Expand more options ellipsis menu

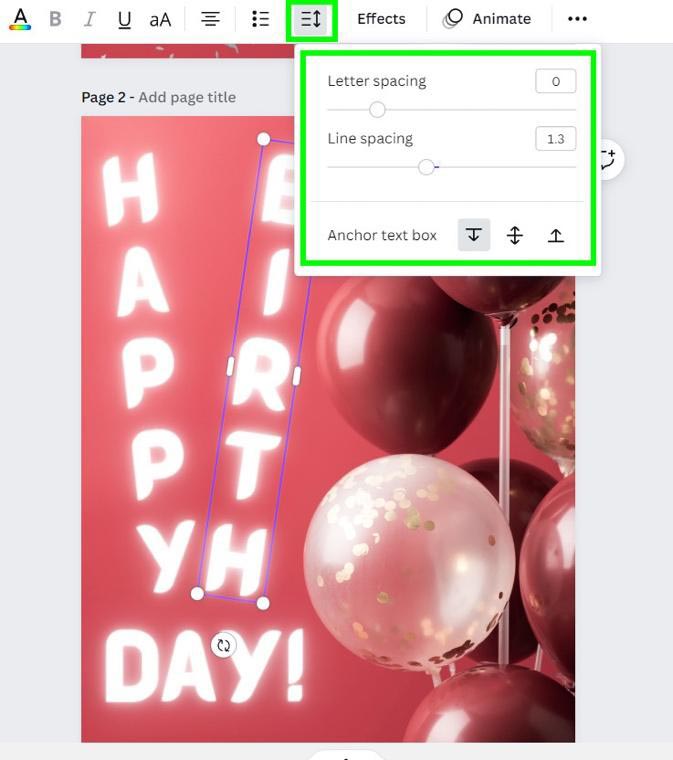tap(577, 19)
